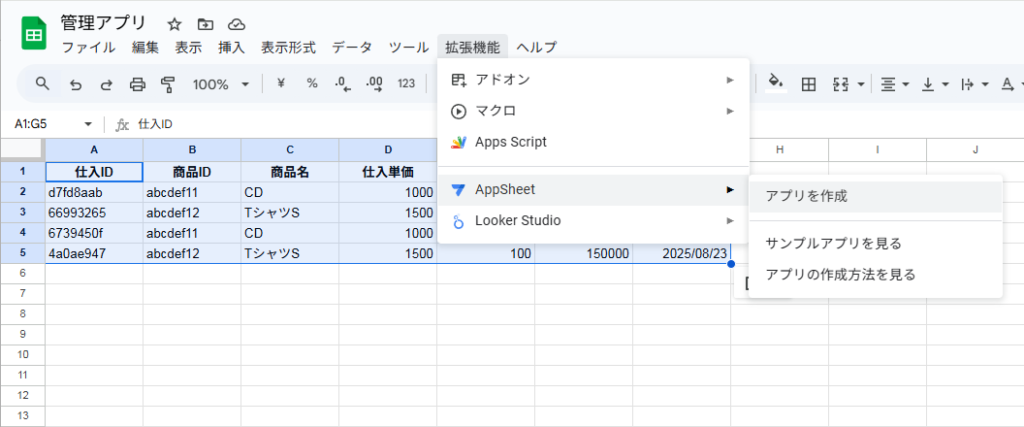This screenshot has height=427, width=1024.
Task: Click the search magnifier in toolbar
Action: click(x=42, y=84)
